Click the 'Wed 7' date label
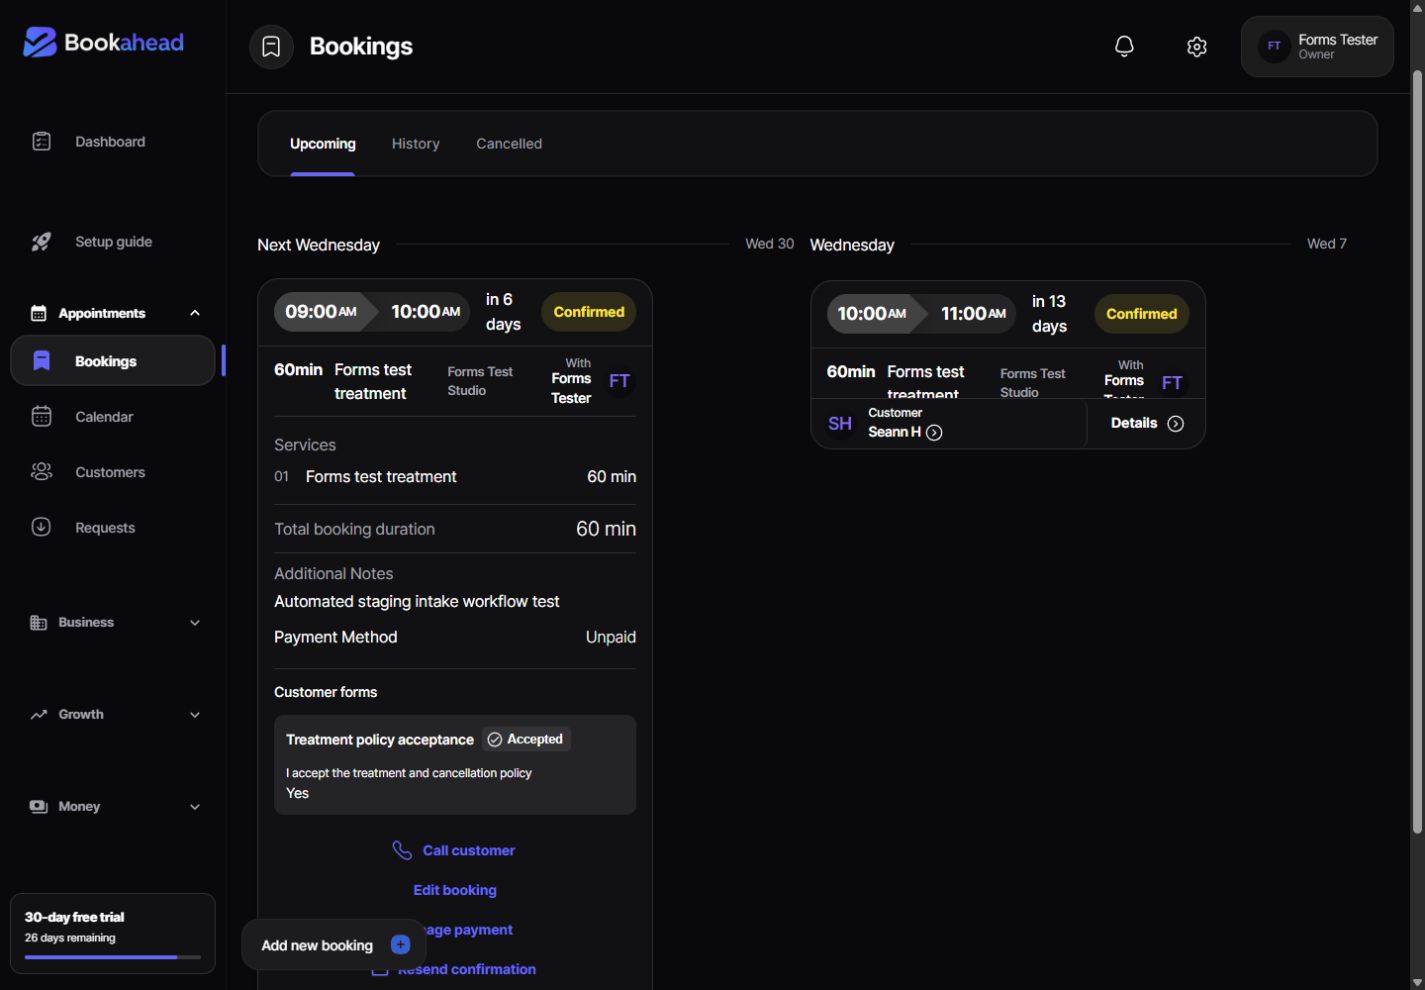Image resolution: width=1425 pixels, height=990 pixels. 1327,244
